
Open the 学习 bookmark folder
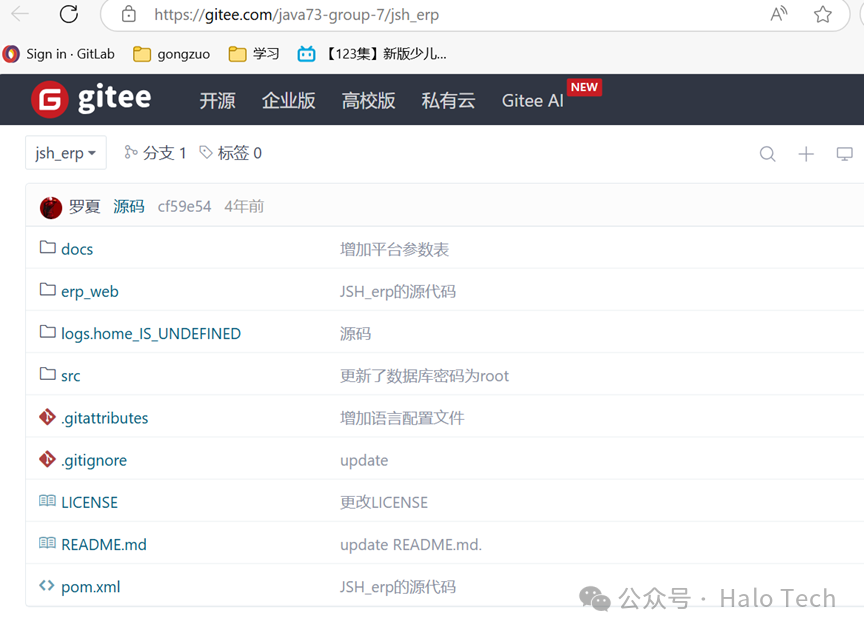tap(254, 54)
